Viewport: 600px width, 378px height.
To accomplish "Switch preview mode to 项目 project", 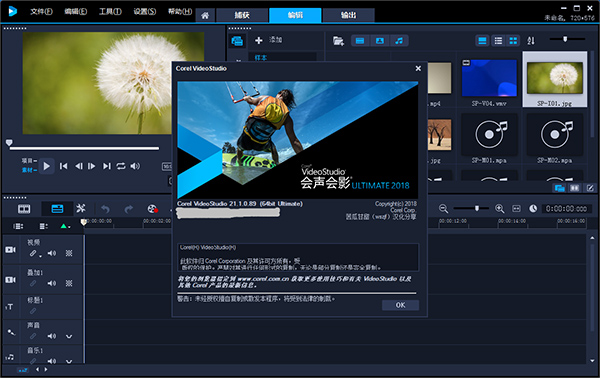I will tap(29, 161).
